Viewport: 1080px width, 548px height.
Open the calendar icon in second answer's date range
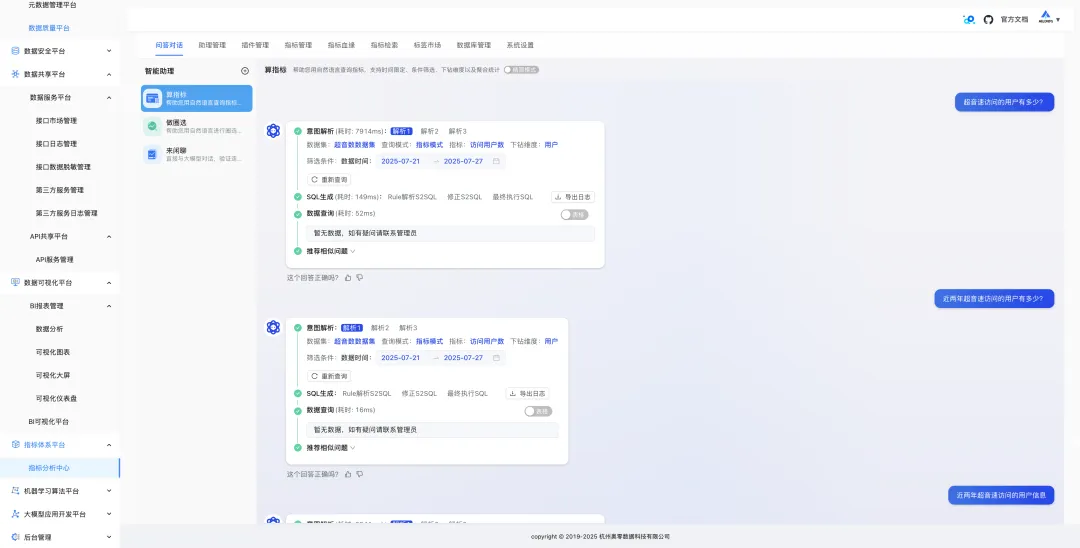496,358
